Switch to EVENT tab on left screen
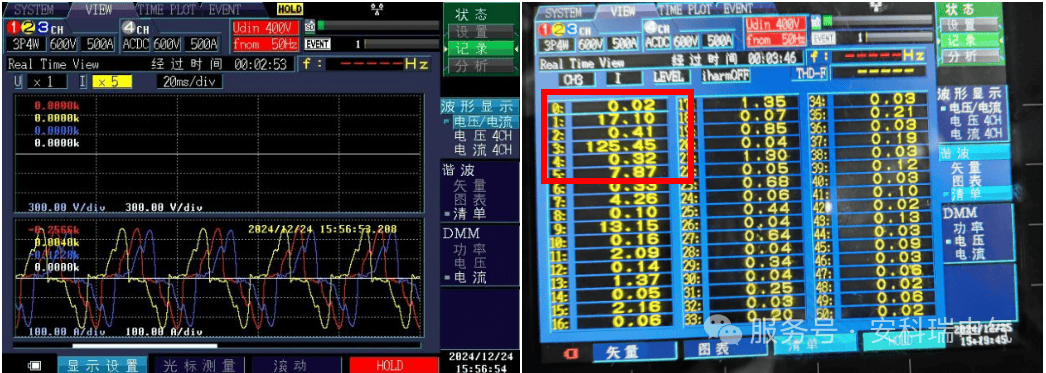The height and width of the screenshot is (373, 1046). pos(225,10)
